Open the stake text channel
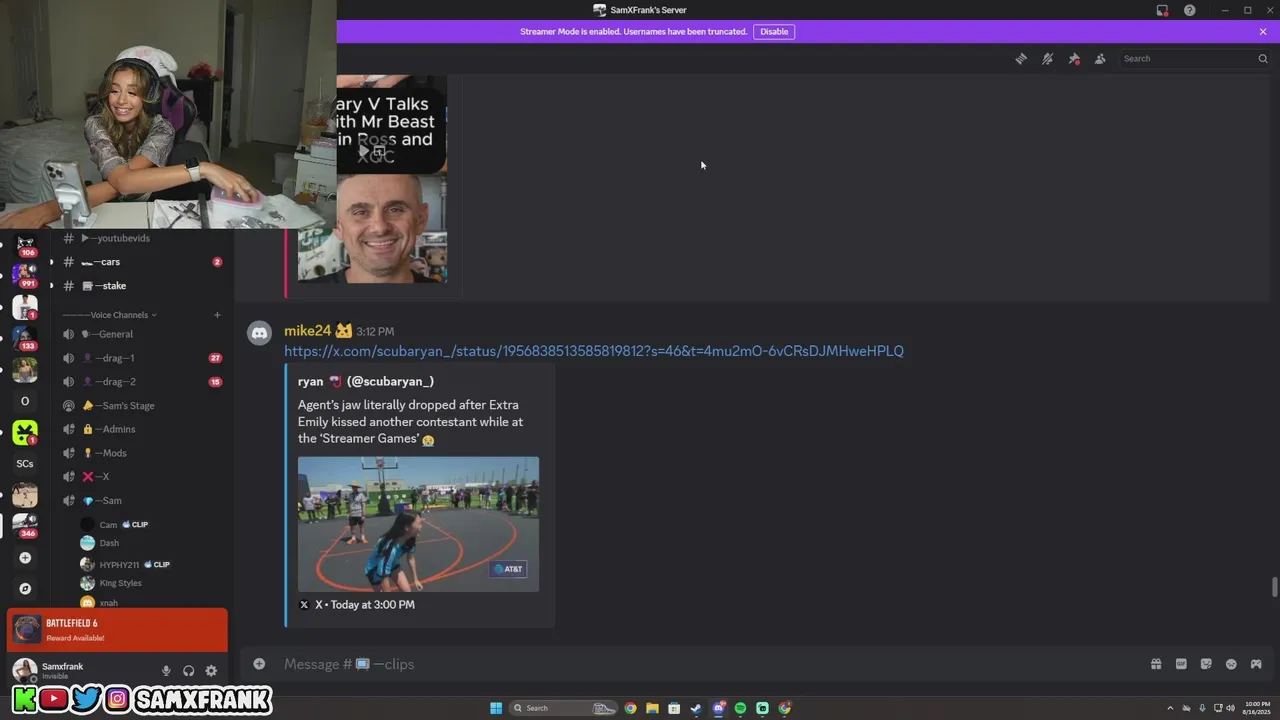1280x720 pixels. [142, 286]
